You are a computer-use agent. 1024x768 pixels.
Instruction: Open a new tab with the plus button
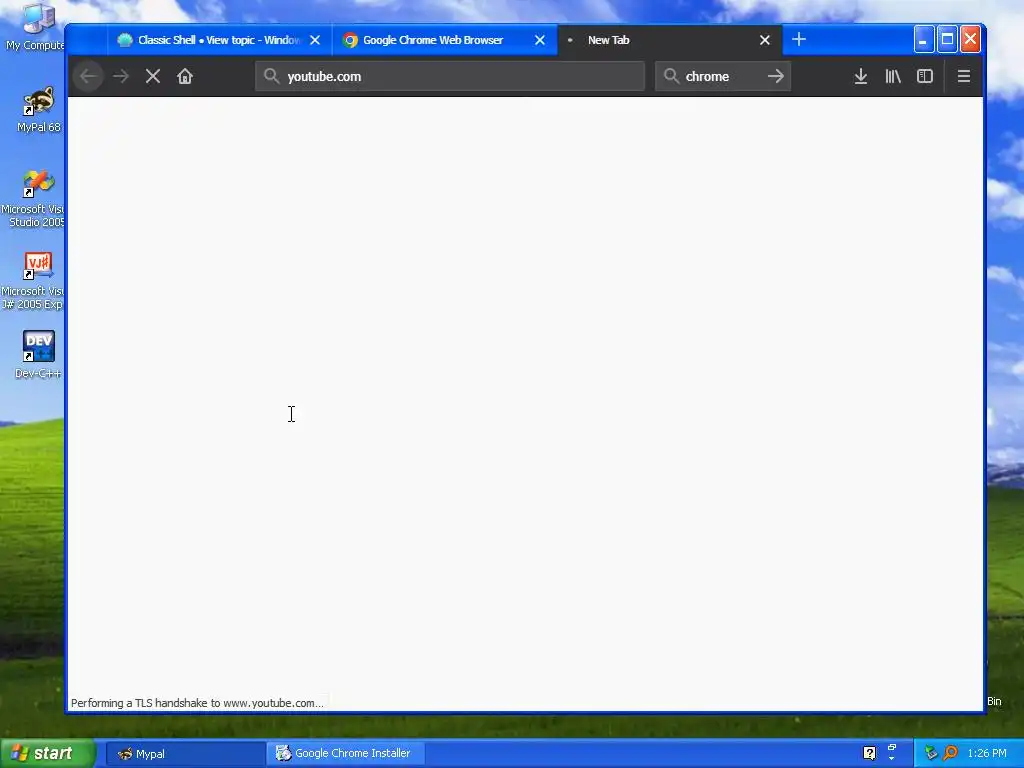point(799,40)
